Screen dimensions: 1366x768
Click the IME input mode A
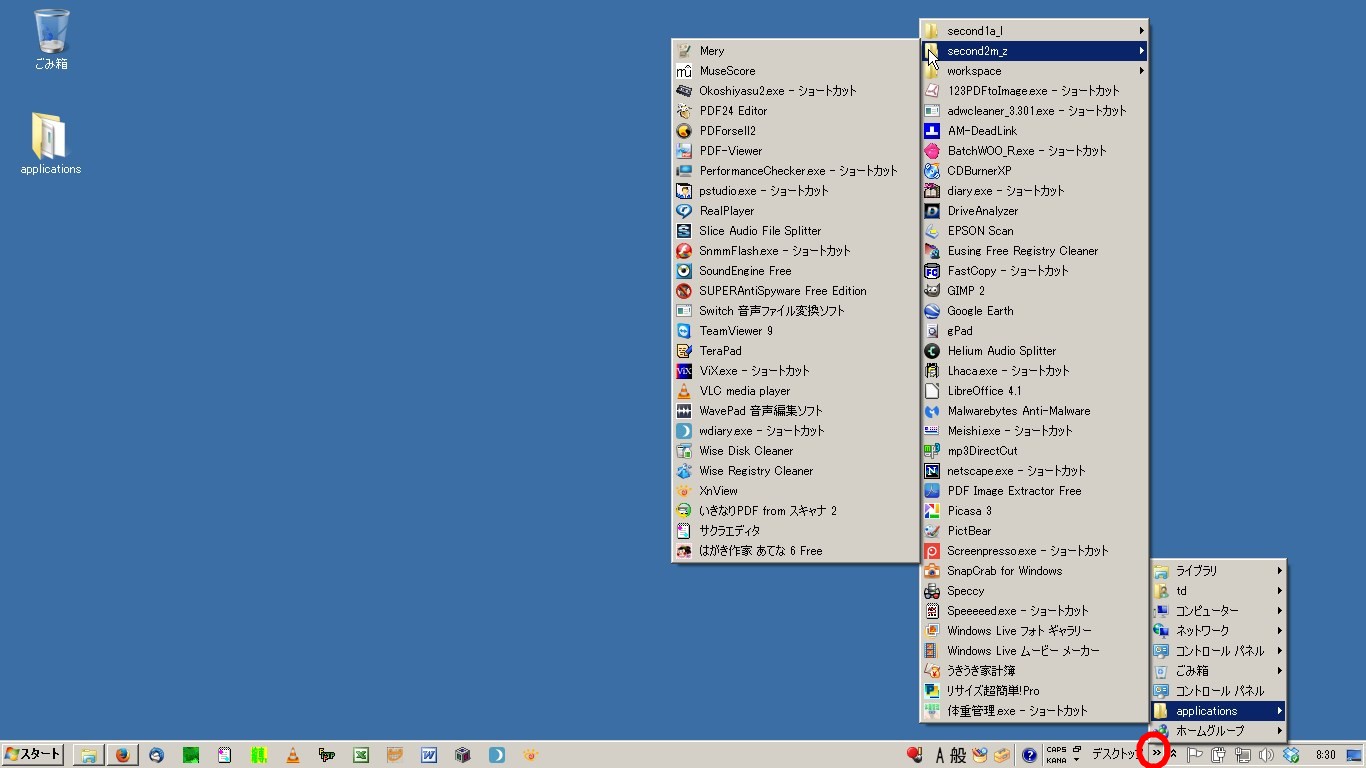[x=939, y=756]
